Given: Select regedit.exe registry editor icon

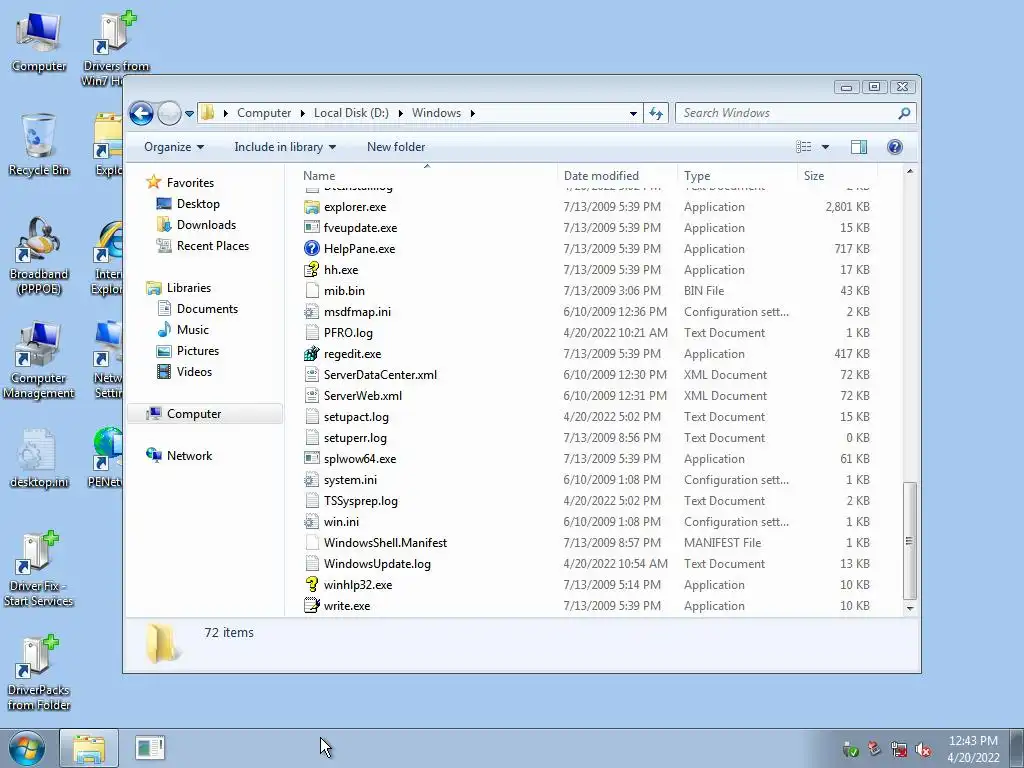Looking at the screenshot, I should coord(312,354).
